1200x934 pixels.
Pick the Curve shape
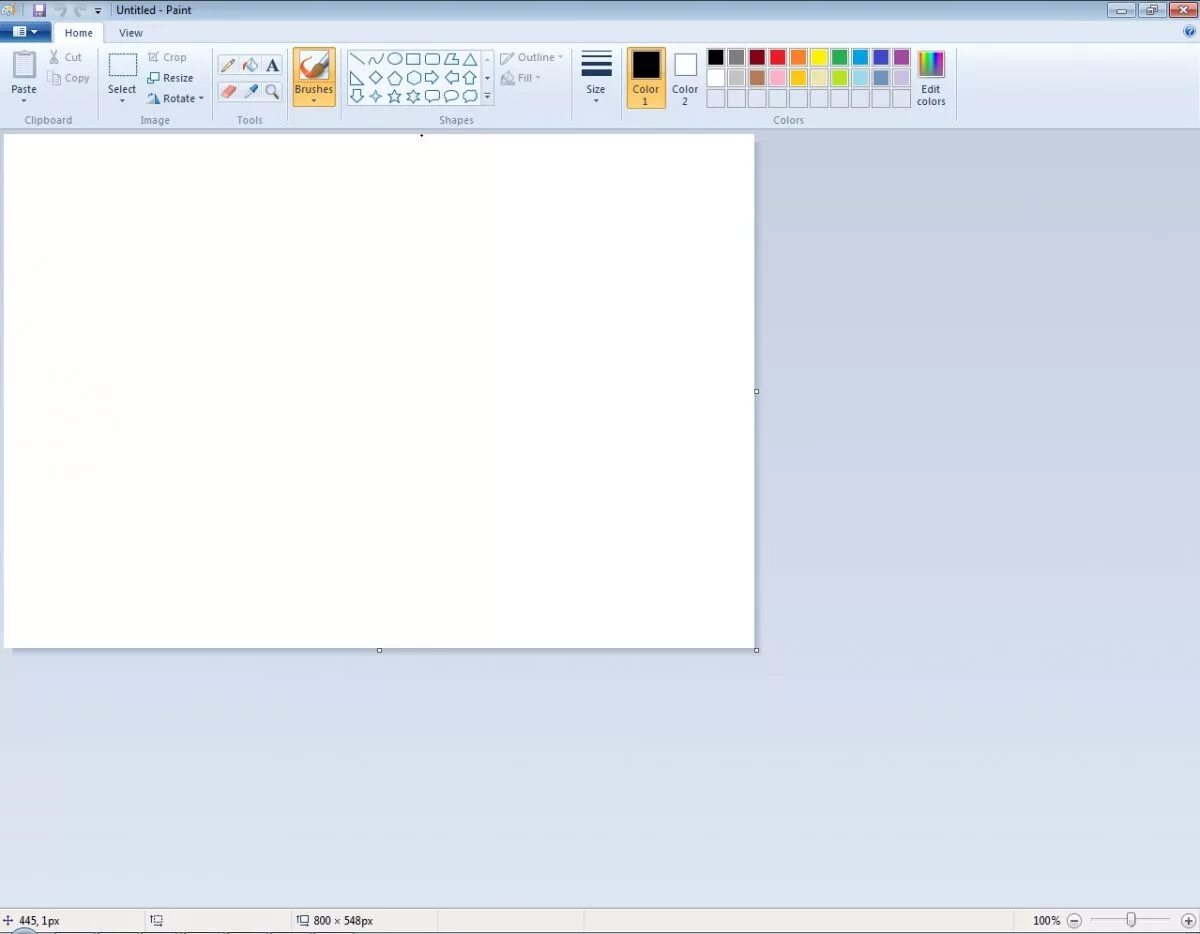click(376, 59)
